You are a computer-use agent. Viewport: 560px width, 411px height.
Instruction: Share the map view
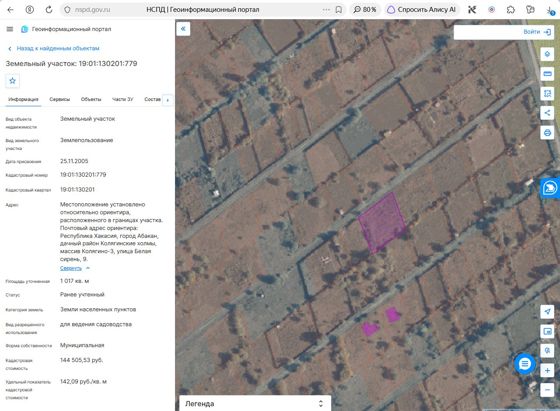tap(547, 113)
